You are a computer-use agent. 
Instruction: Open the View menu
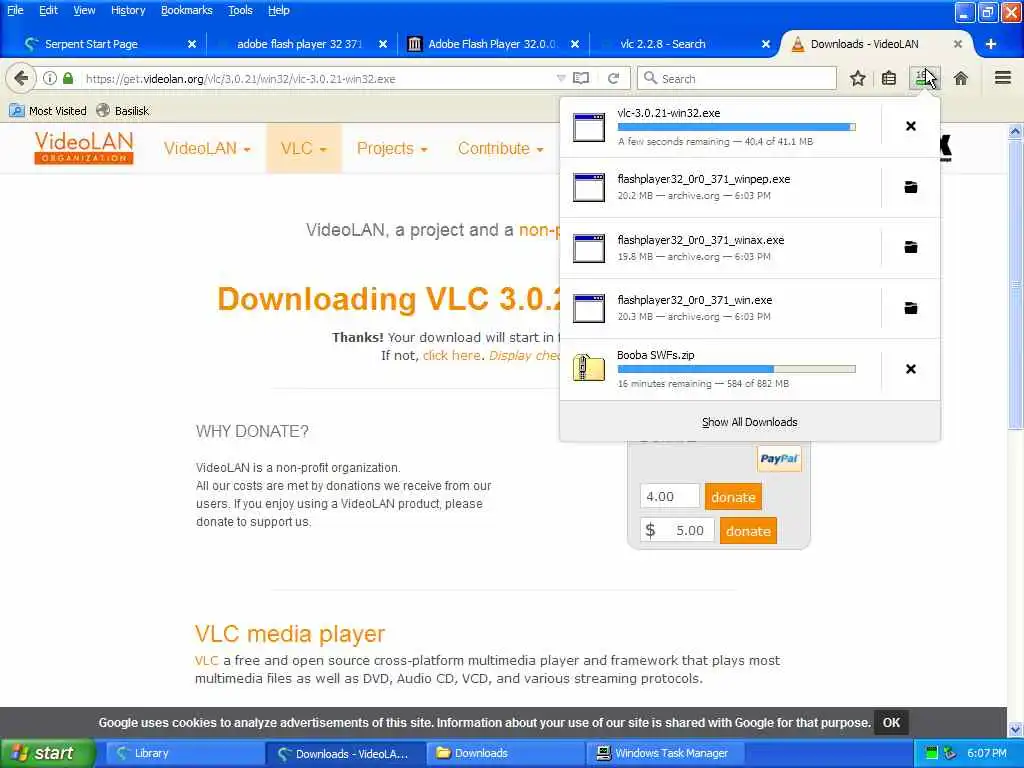(84, 10)
